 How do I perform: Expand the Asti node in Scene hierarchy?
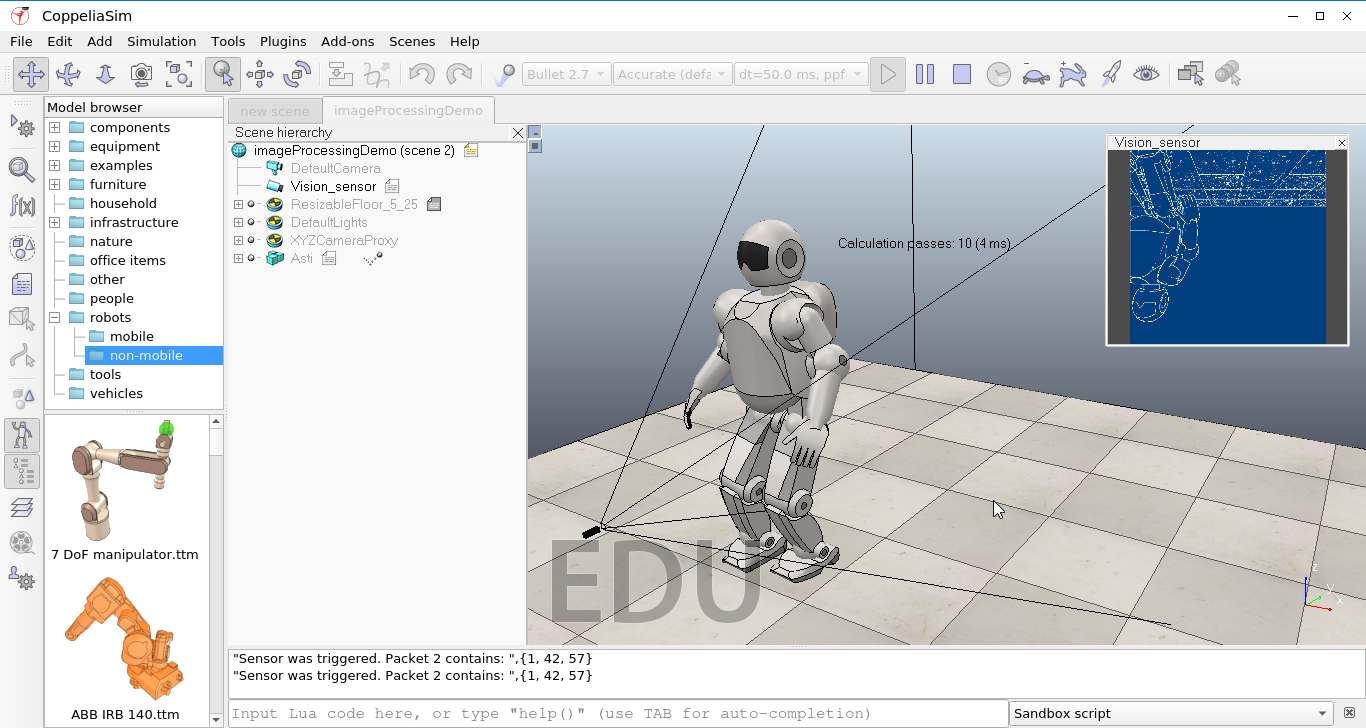click(238, 259)
